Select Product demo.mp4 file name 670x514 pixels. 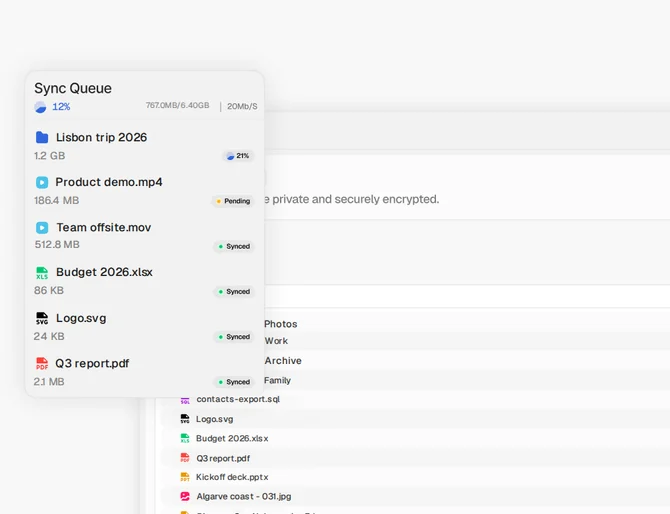pos(109,182)
